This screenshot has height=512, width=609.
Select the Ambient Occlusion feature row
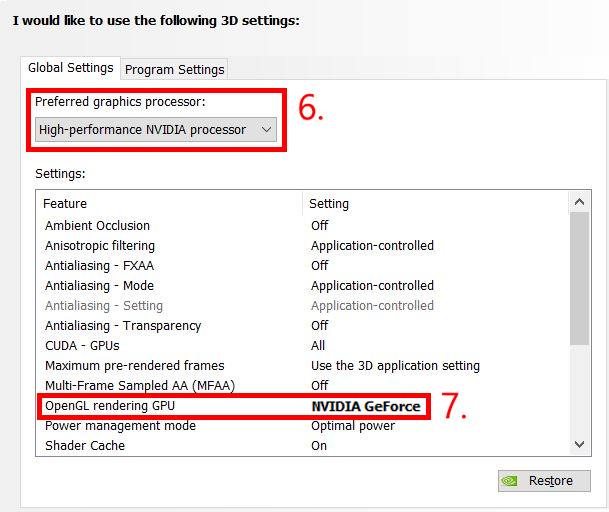coord(303,225)
